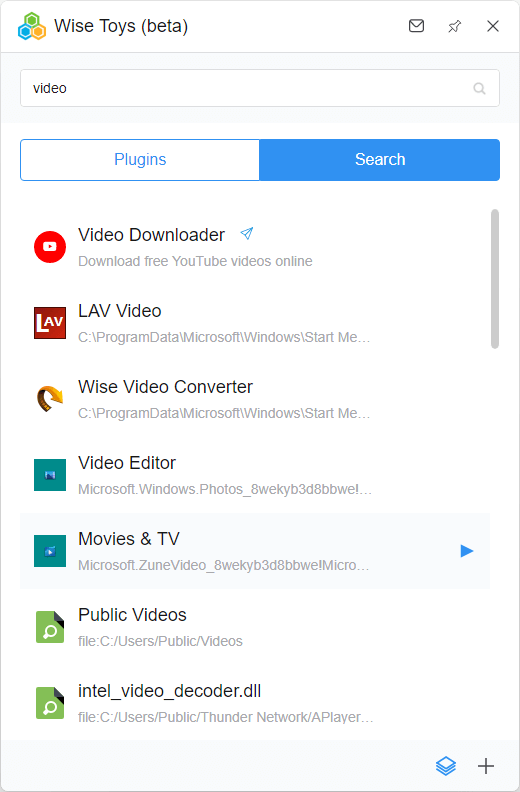Open the Video Downloader result title
The image size is (520, 792).
151,235
